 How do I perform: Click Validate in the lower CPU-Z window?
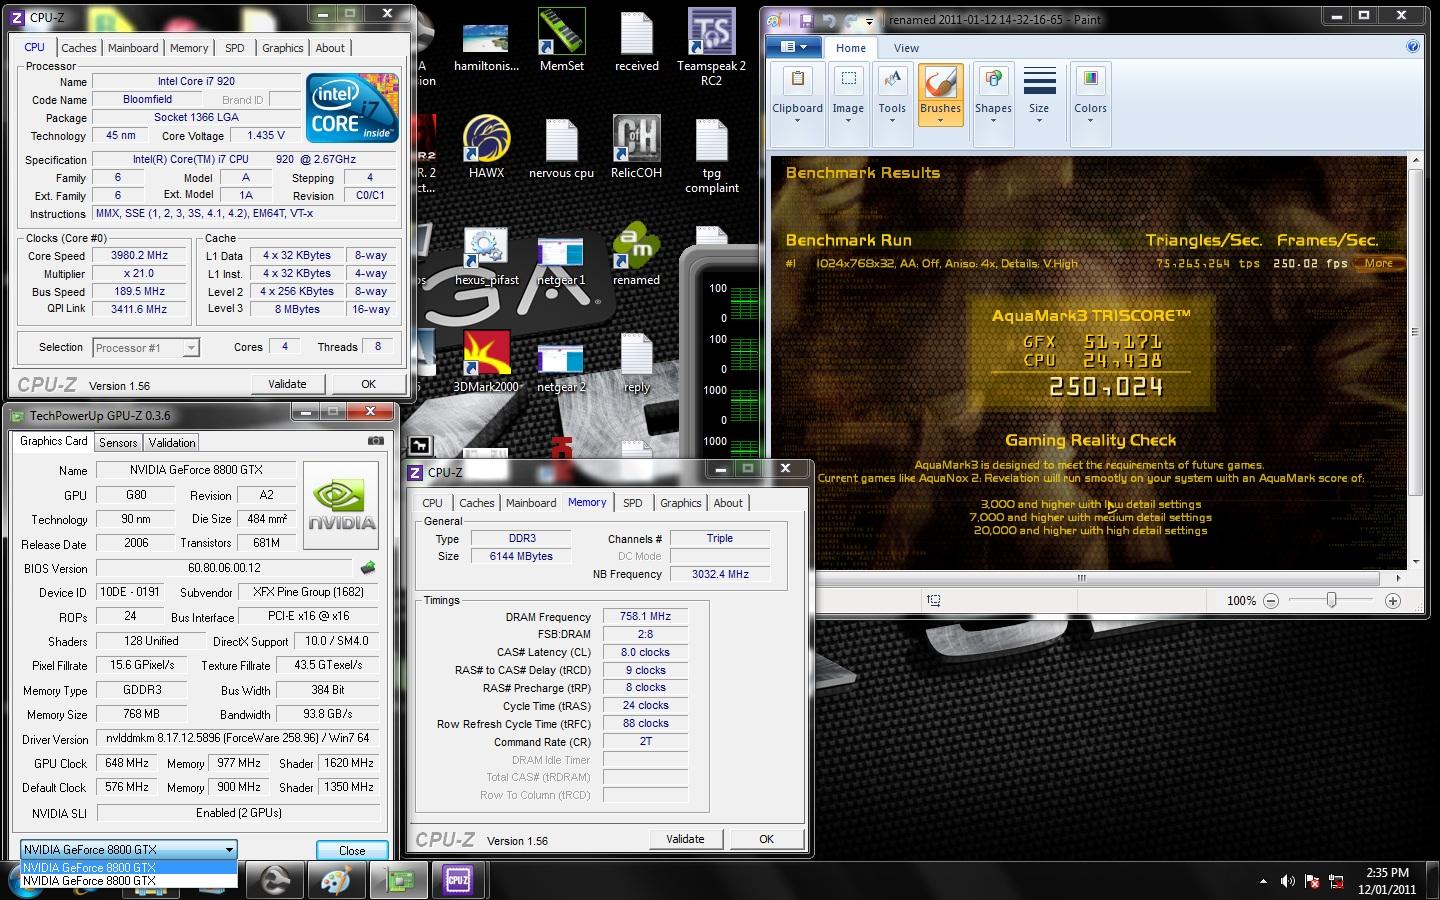685,839
